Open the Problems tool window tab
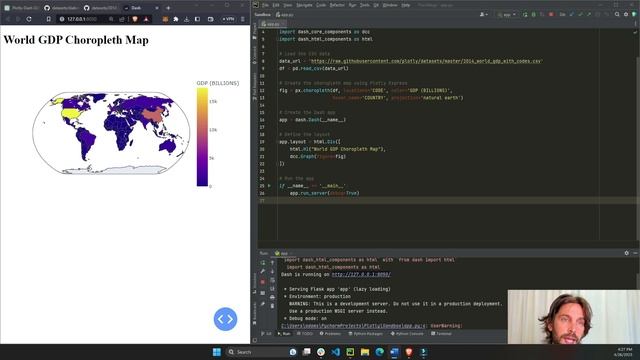This screenshot has height=360, width=640. 330,333
